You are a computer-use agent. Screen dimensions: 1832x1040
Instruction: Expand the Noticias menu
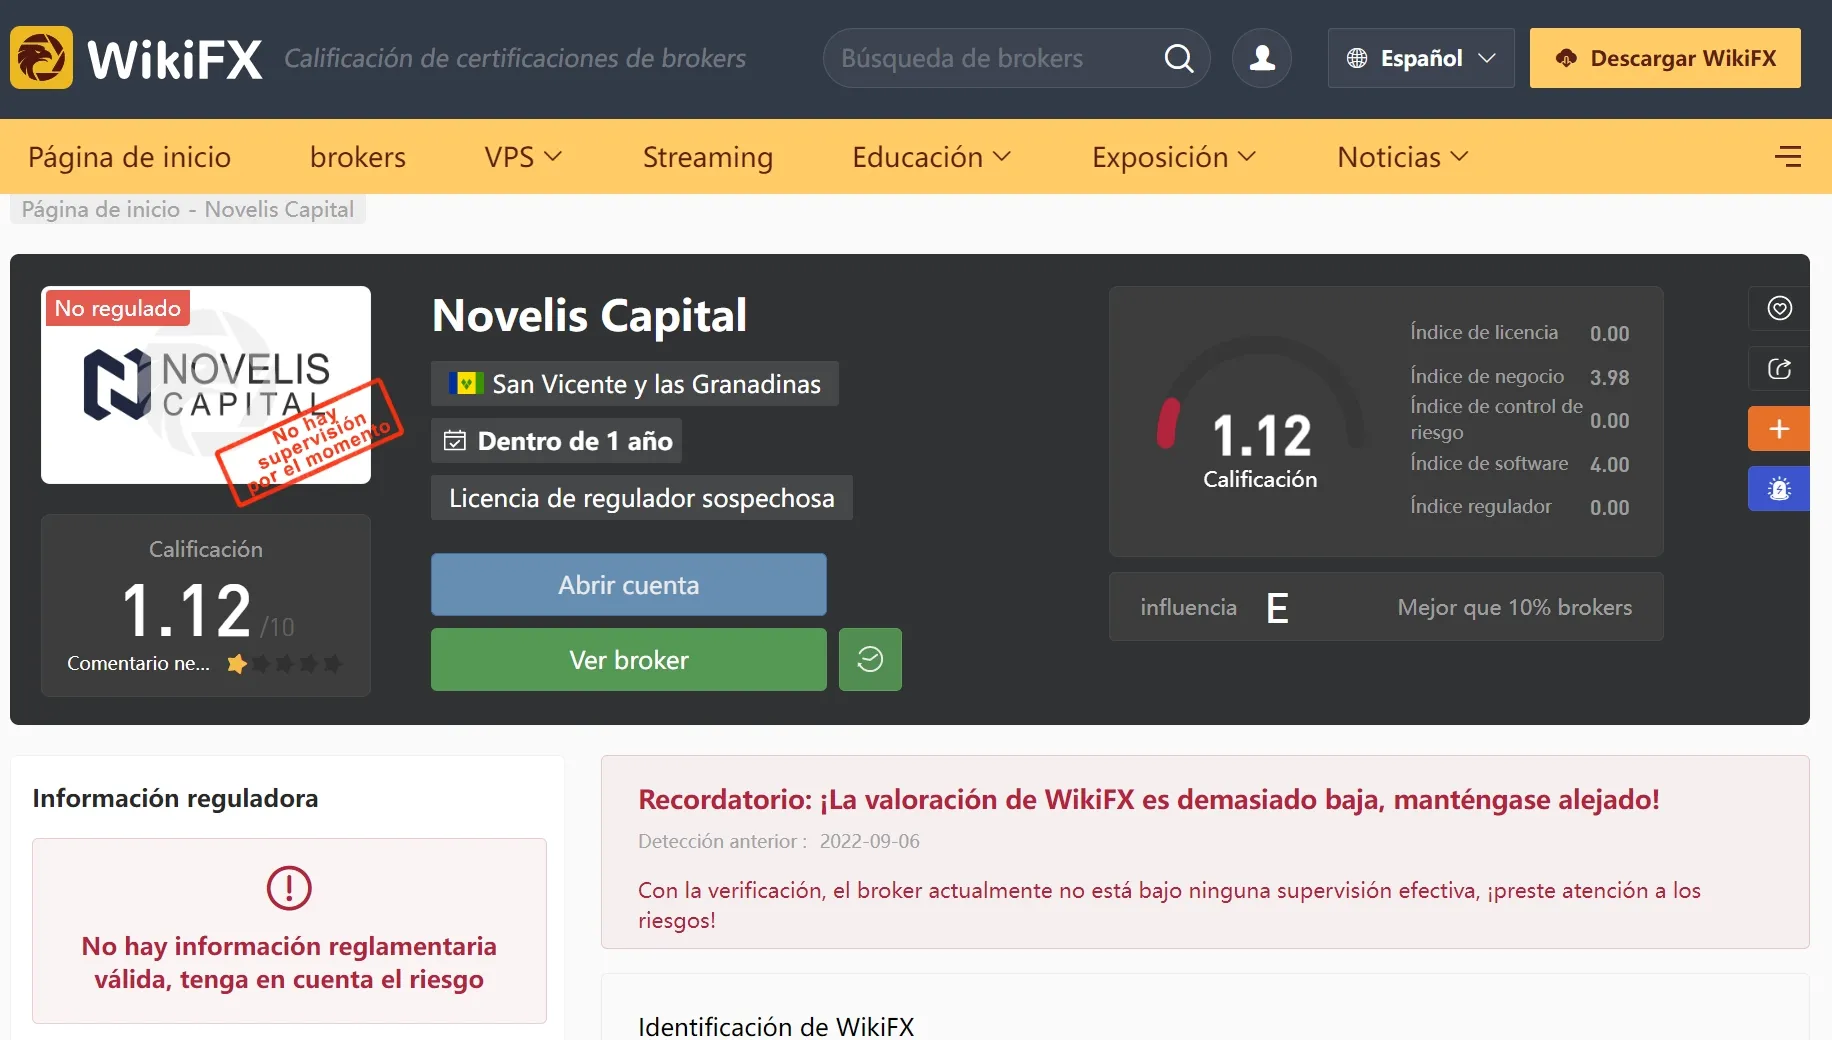tap(1403, 157)
